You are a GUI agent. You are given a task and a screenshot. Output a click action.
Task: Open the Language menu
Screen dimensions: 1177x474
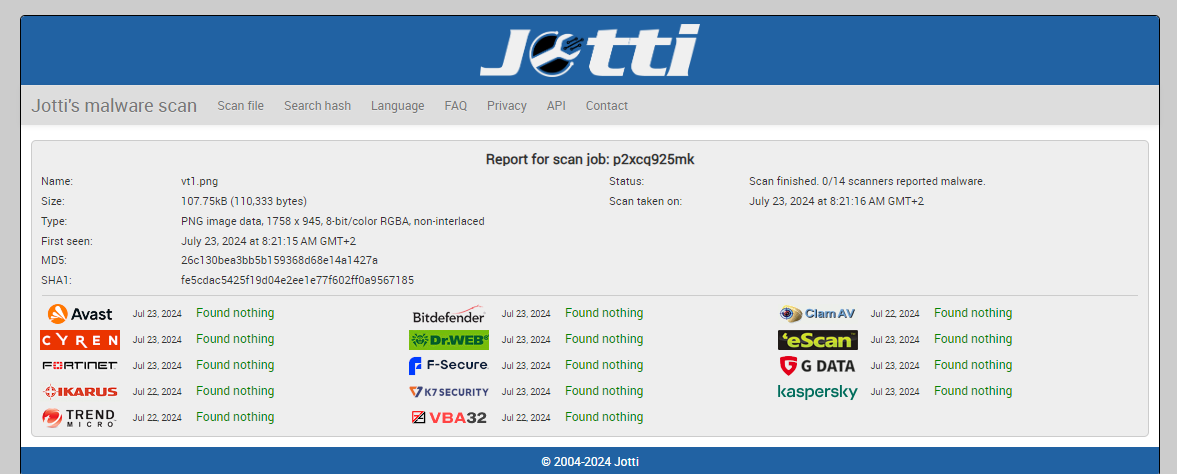click(398, 106)
